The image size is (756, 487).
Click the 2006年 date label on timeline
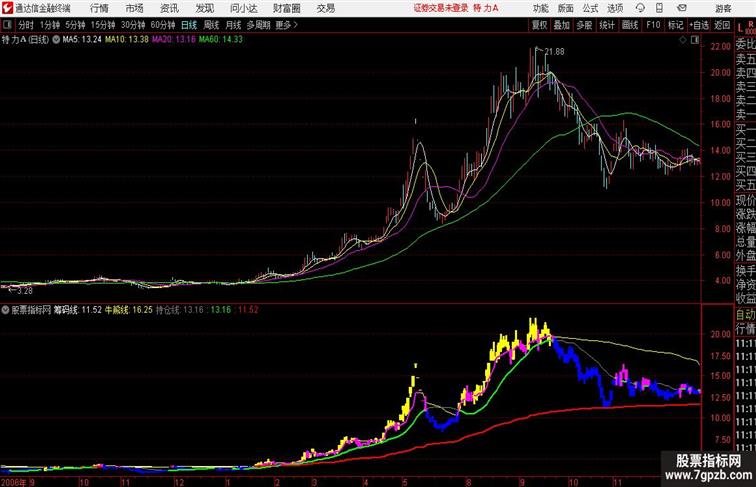[14, 482]
